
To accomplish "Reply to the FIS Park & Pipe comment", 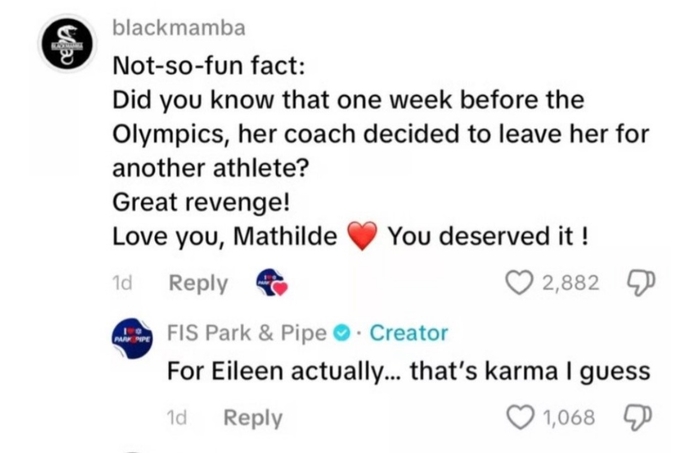I will (x=252, y=418).
